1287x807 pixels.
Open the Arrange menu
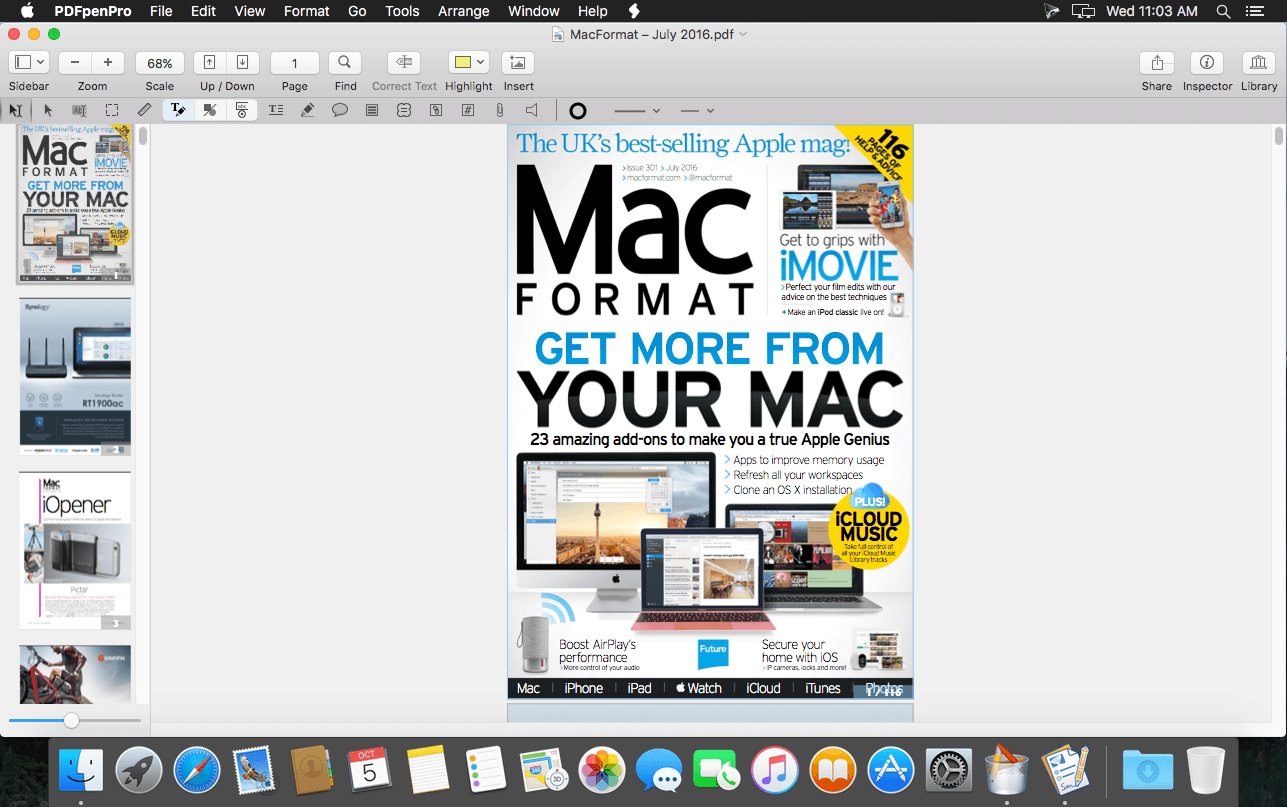463,11
